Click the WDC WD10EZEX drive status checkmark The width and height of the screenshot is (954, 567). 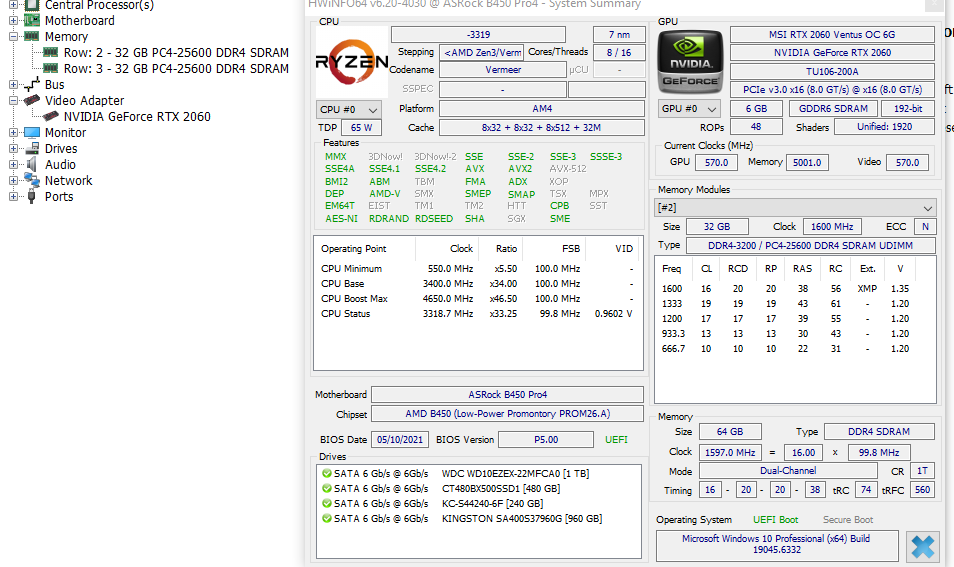click(x=327, y=473)
